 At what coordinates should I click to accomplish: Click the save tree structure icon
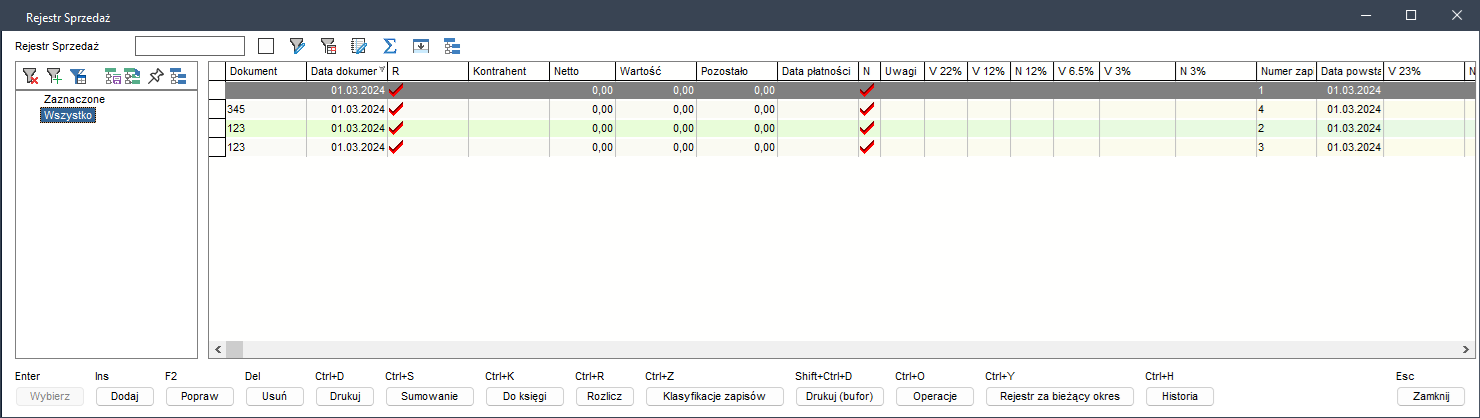coord(113,76)
